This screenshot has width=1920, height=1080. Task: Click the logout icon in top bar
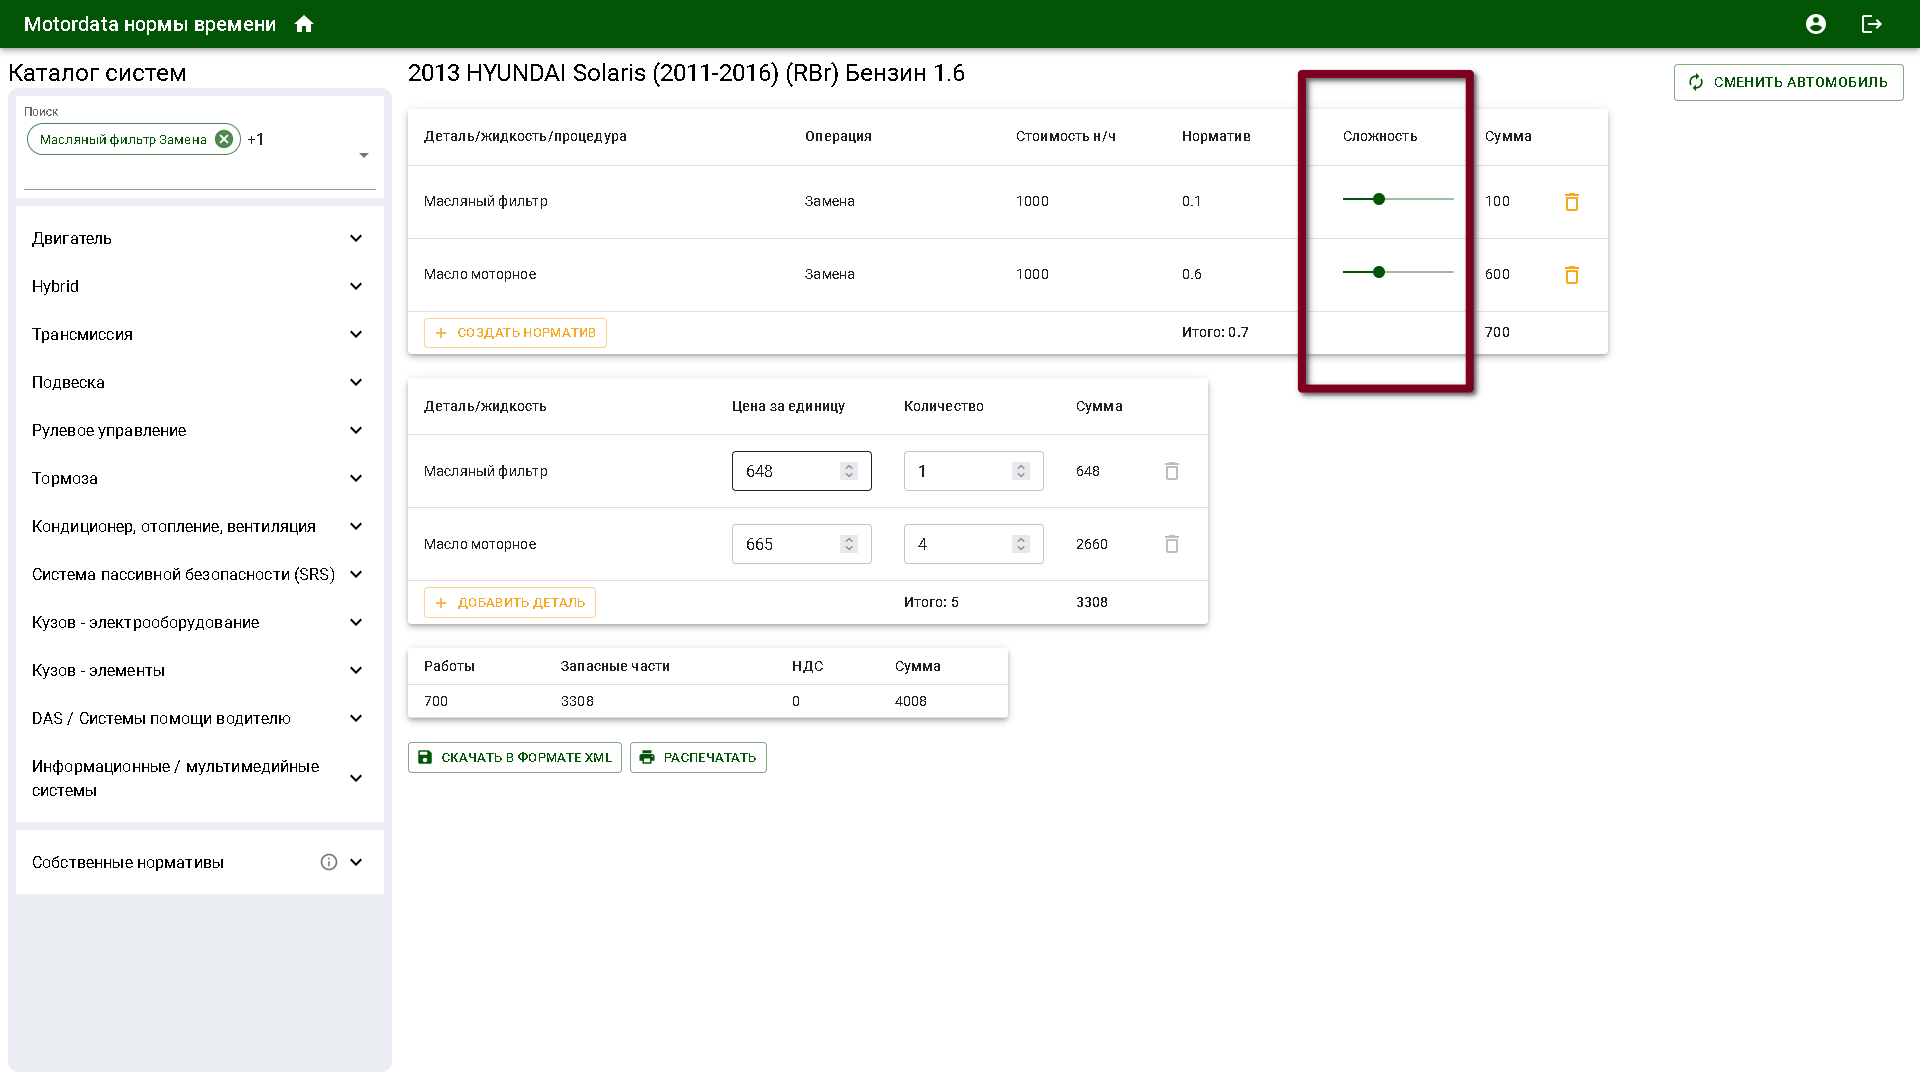(1872, 24)
